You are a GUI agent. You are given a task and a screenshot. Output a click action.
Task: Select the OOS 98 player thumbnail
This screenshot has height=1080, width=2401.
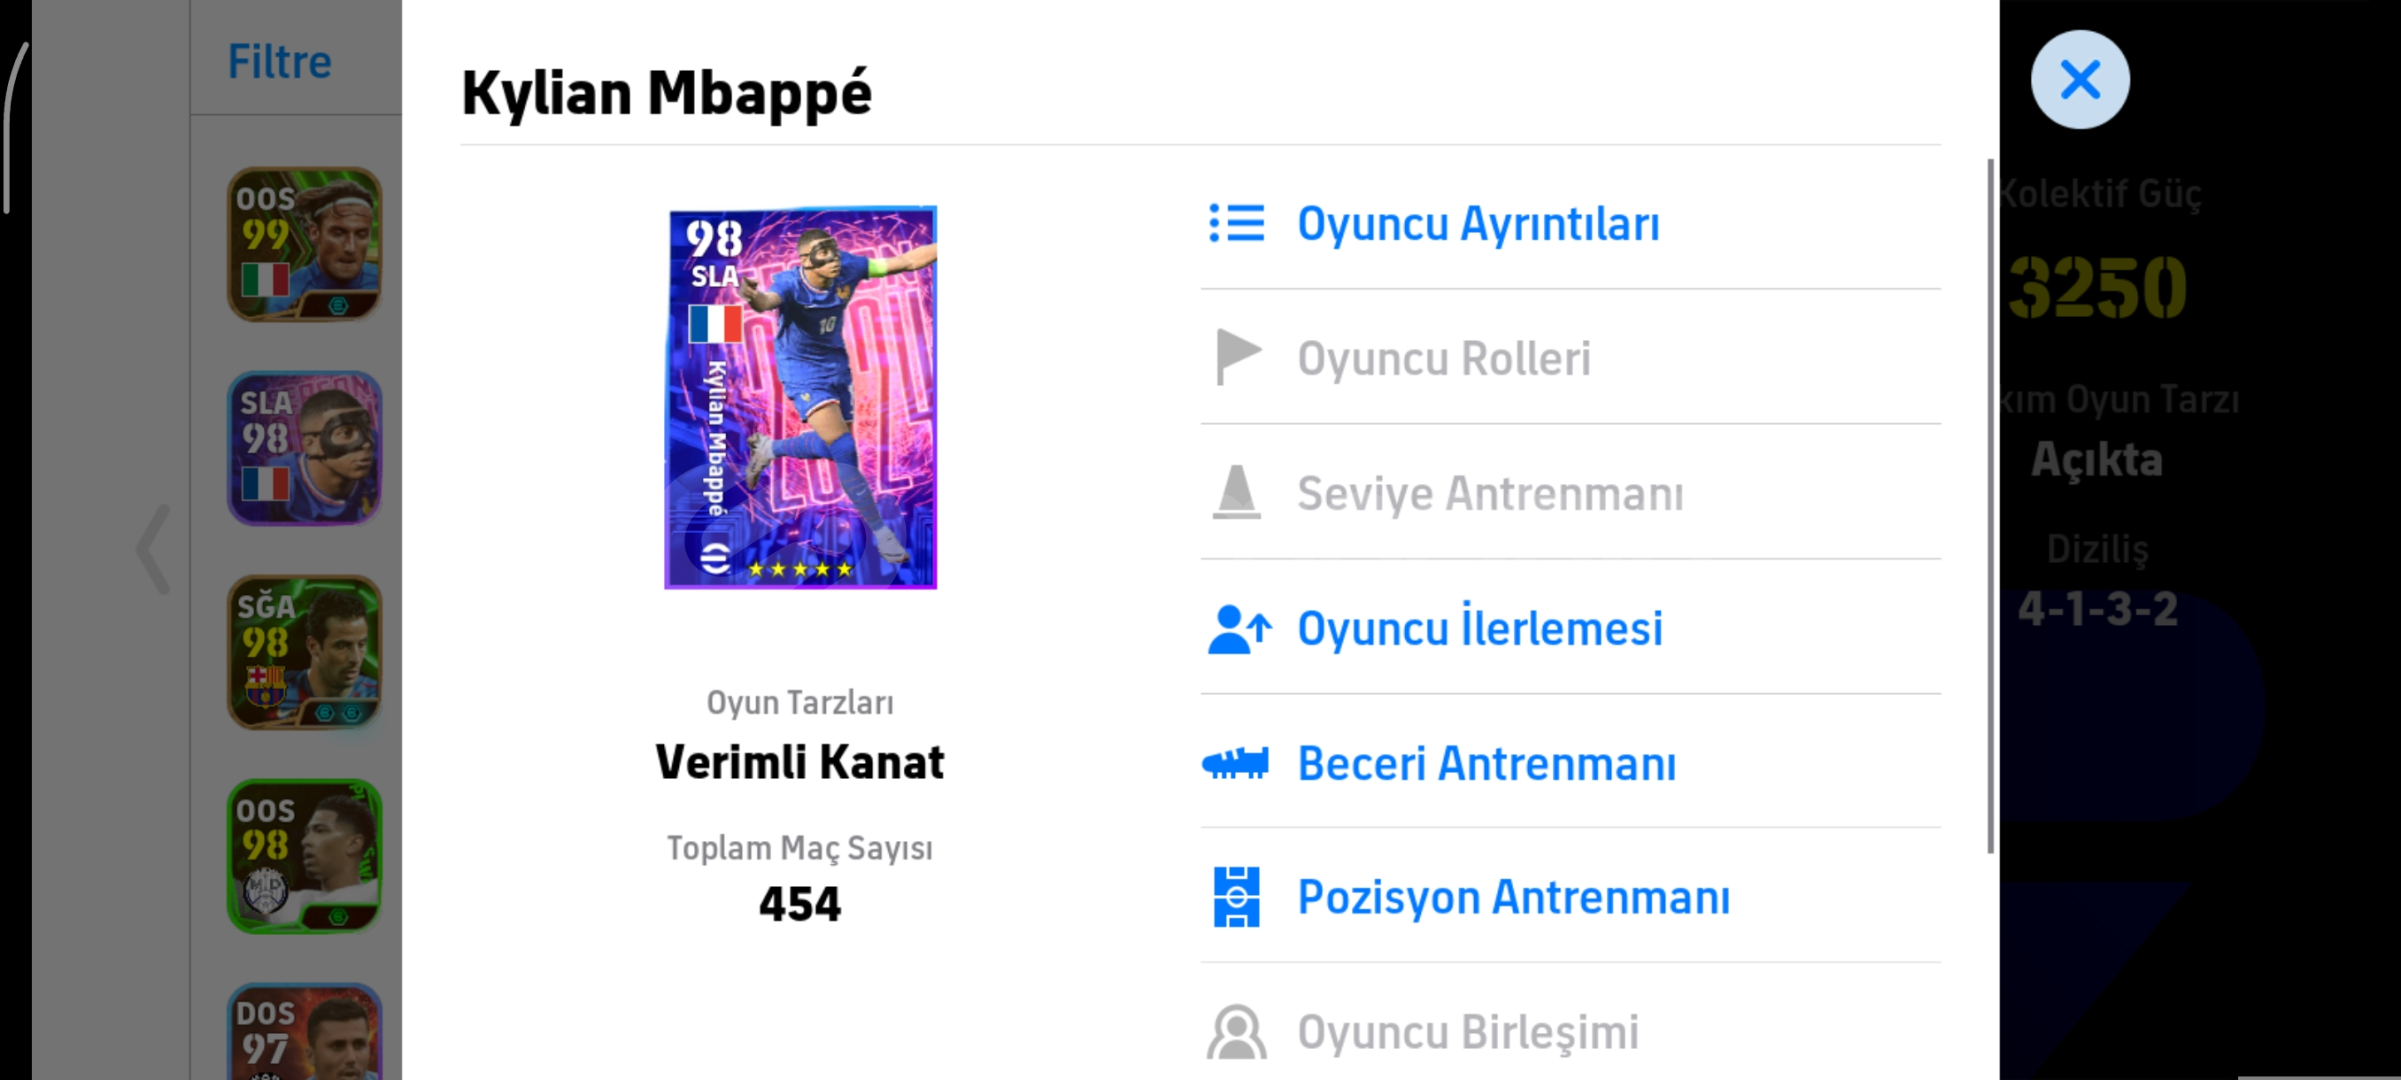pyautogui.click(x=304, y=856)
